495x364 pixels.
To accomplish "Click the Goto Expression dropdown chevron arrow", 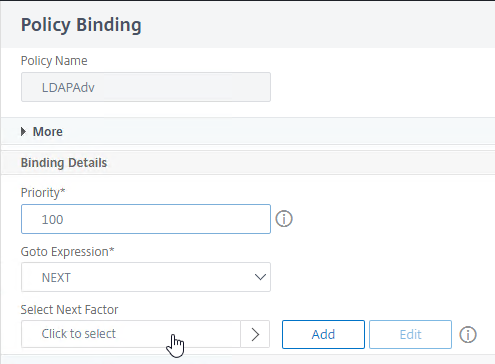I will [x=260, y=277].
